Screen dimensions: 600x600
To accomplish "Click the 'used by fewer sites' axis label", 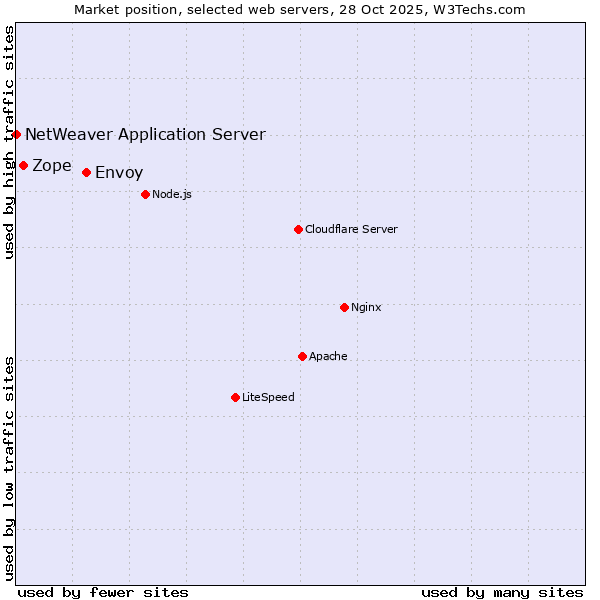I will click(103, 592).
